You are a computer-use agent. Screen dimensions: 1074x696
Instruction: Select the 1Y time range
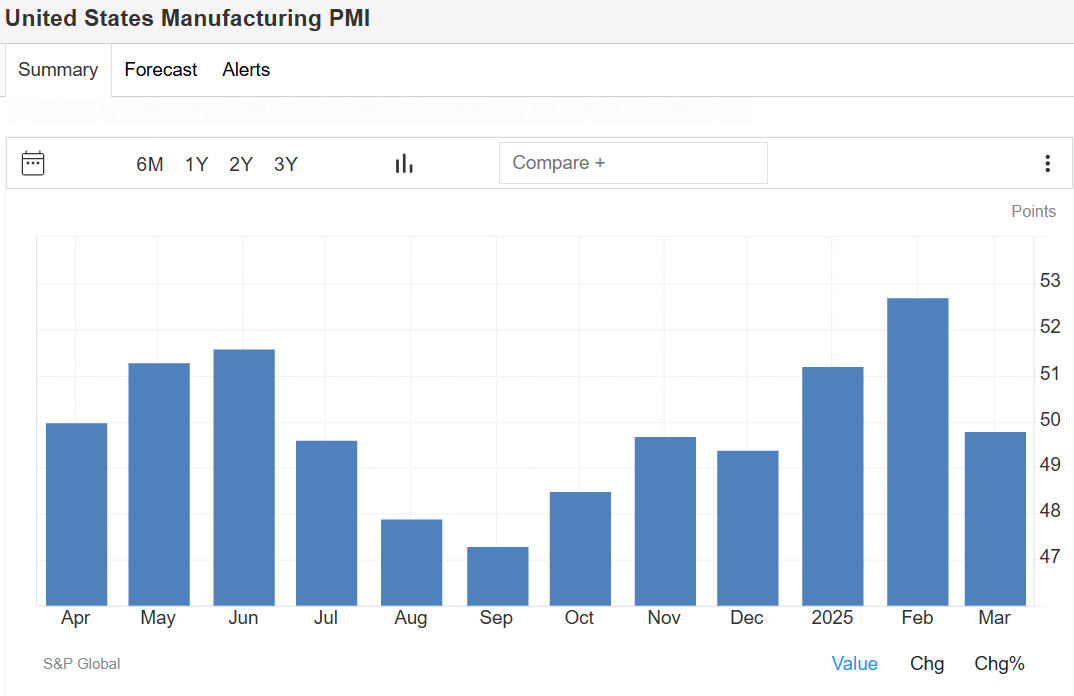pyautogui.click(x=196, y=164)
